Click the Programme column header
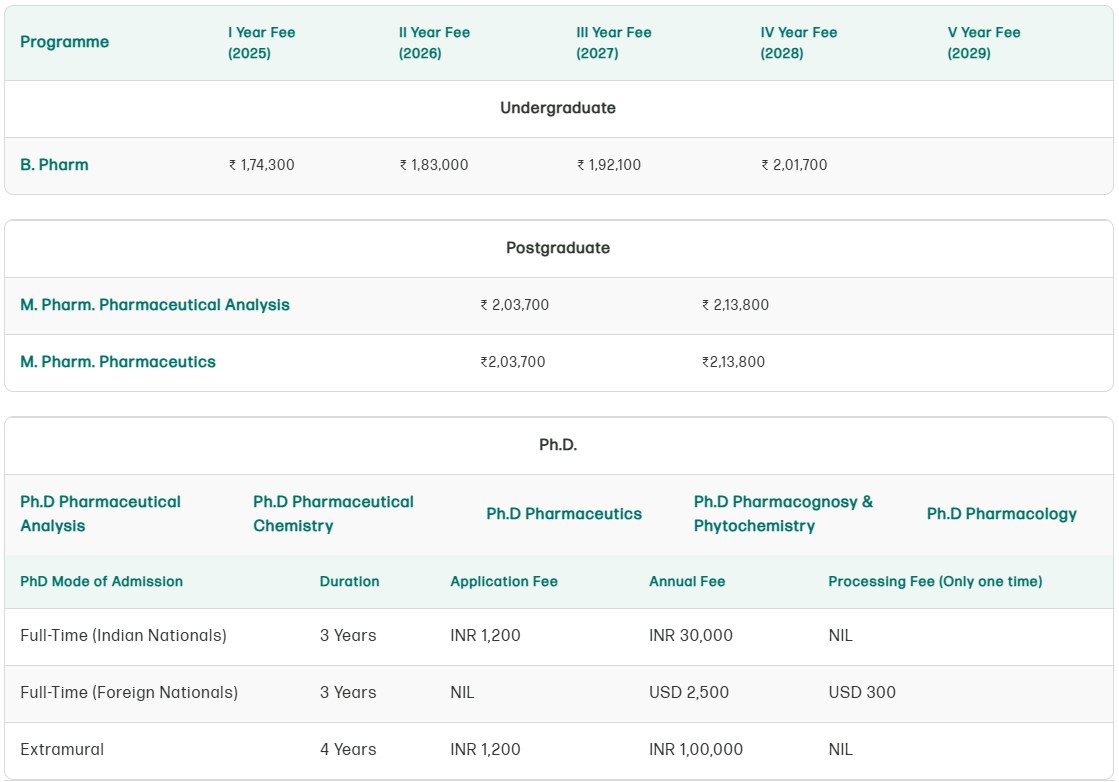1119x782 pixels. [65, 42]
